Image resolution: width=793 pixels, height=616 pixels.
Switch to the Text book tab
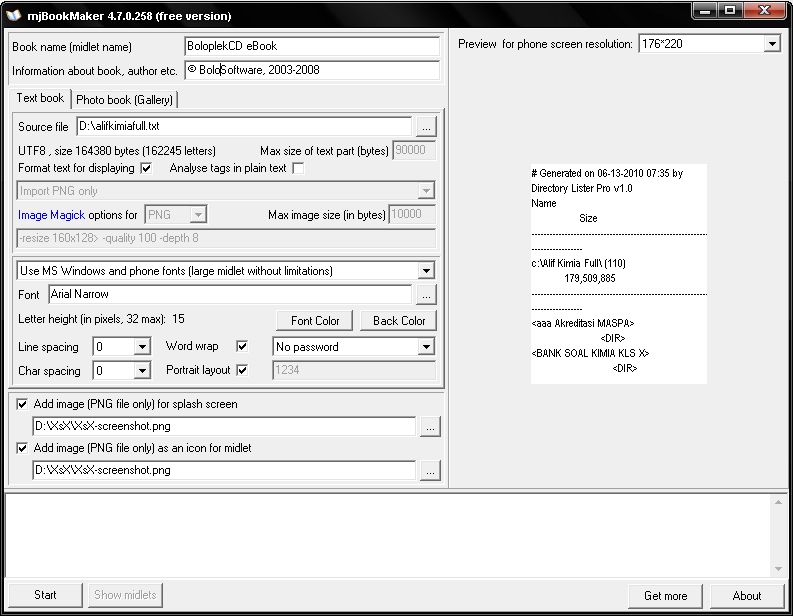click(x=40, y=98)
